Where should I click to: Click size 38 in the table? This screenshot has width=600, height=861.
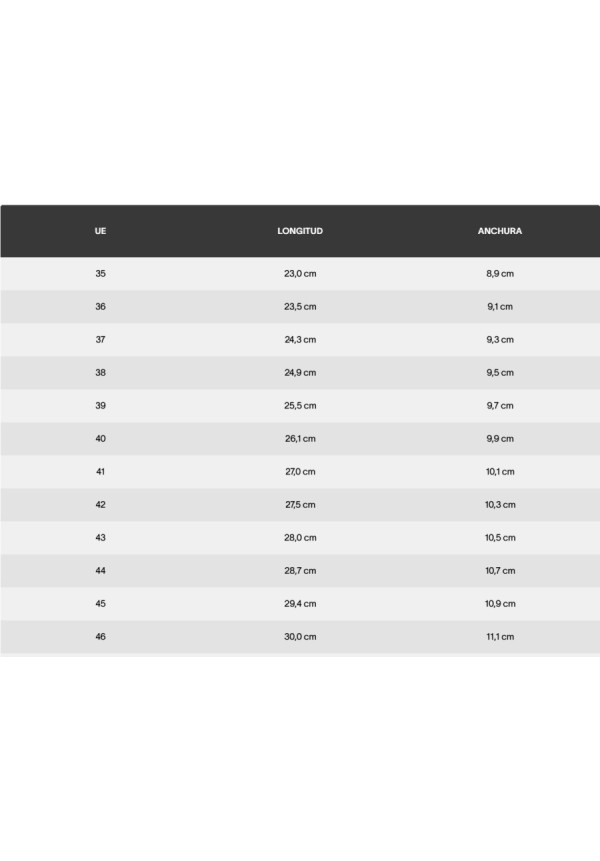(x=100, y=372)
